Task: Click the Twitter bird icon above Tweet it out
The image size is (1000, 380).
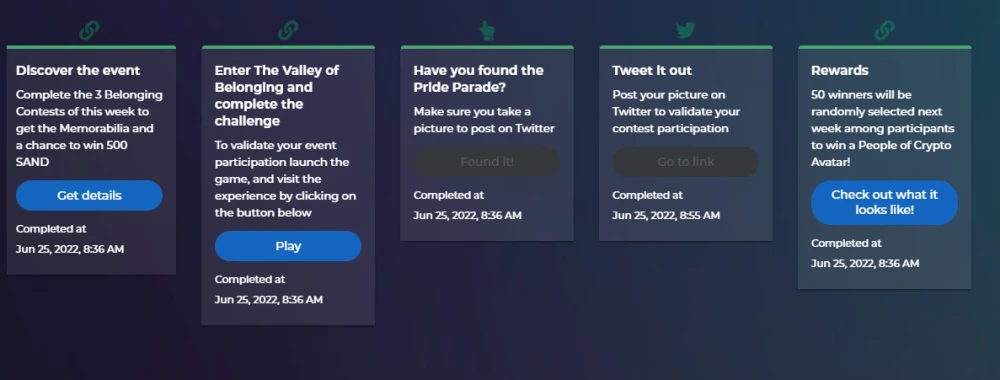Action: click(686, 30)
